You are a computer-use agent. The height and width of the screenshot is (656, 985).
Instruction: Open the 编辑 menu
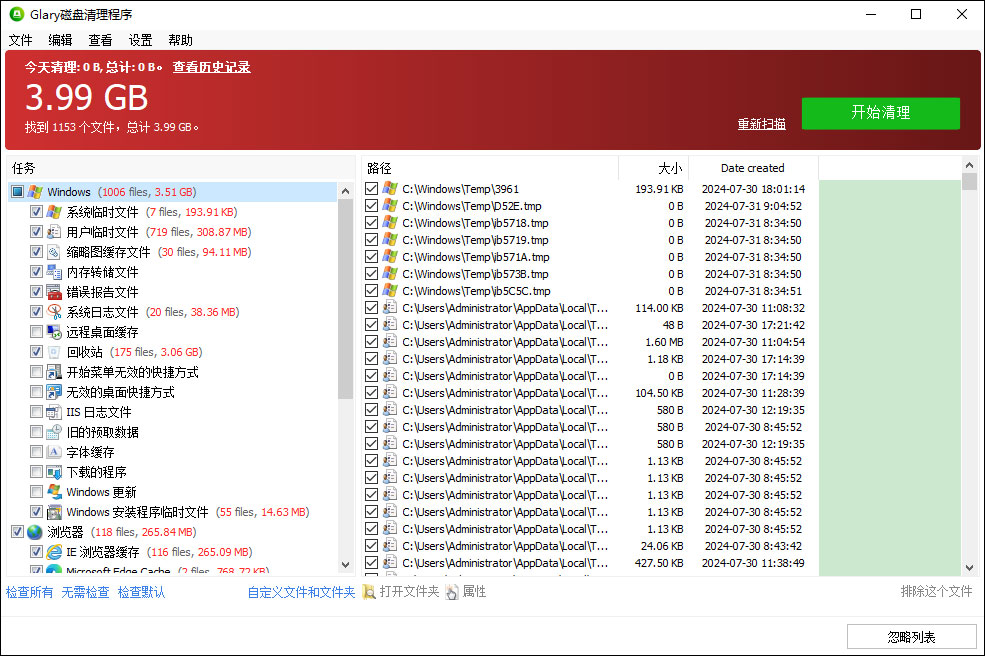[60, 40]
